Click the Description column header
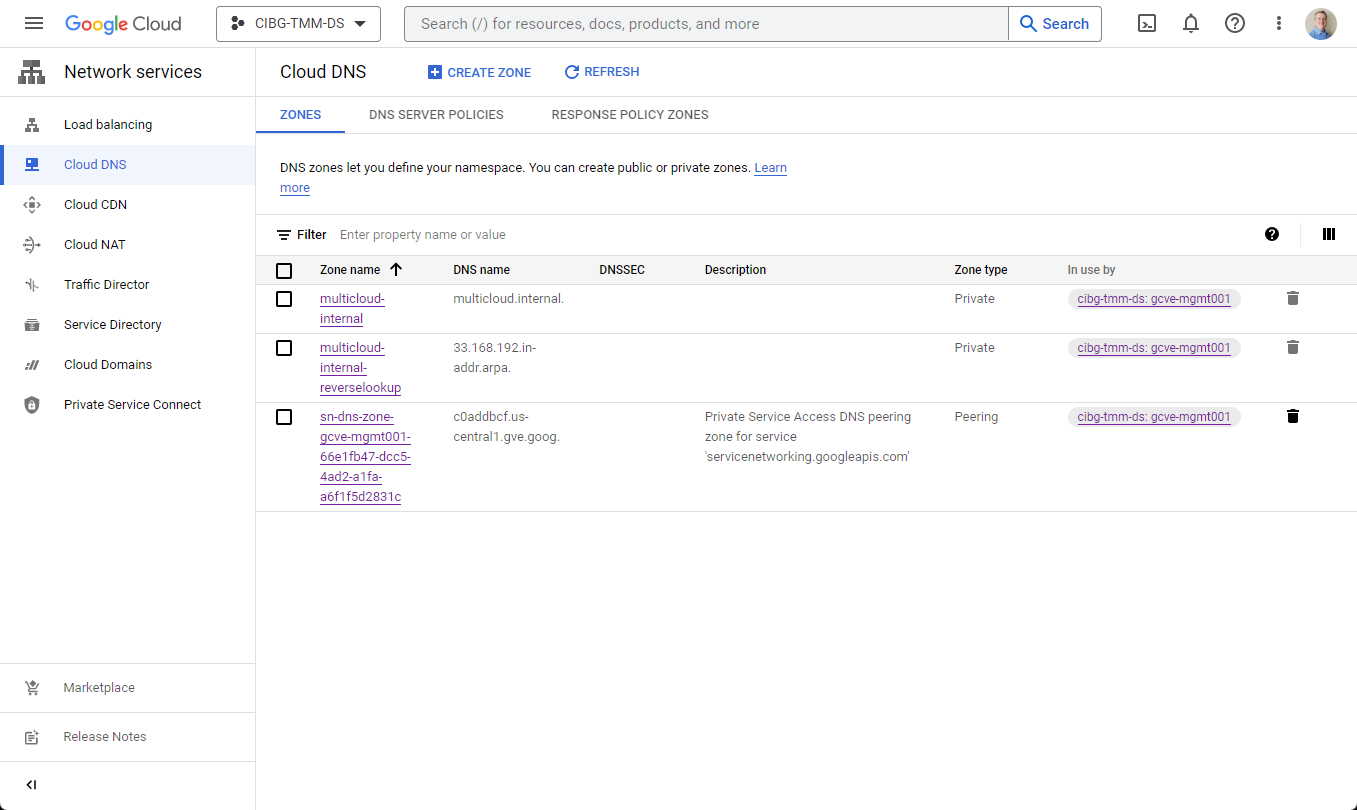Viewport: 1357px width, 810px height. tap(735, 270)
